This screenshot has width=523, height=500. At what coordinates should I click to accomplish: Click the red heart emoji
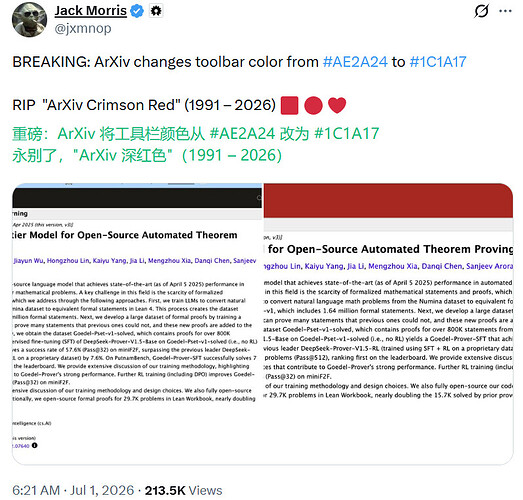tap(337, 105)
